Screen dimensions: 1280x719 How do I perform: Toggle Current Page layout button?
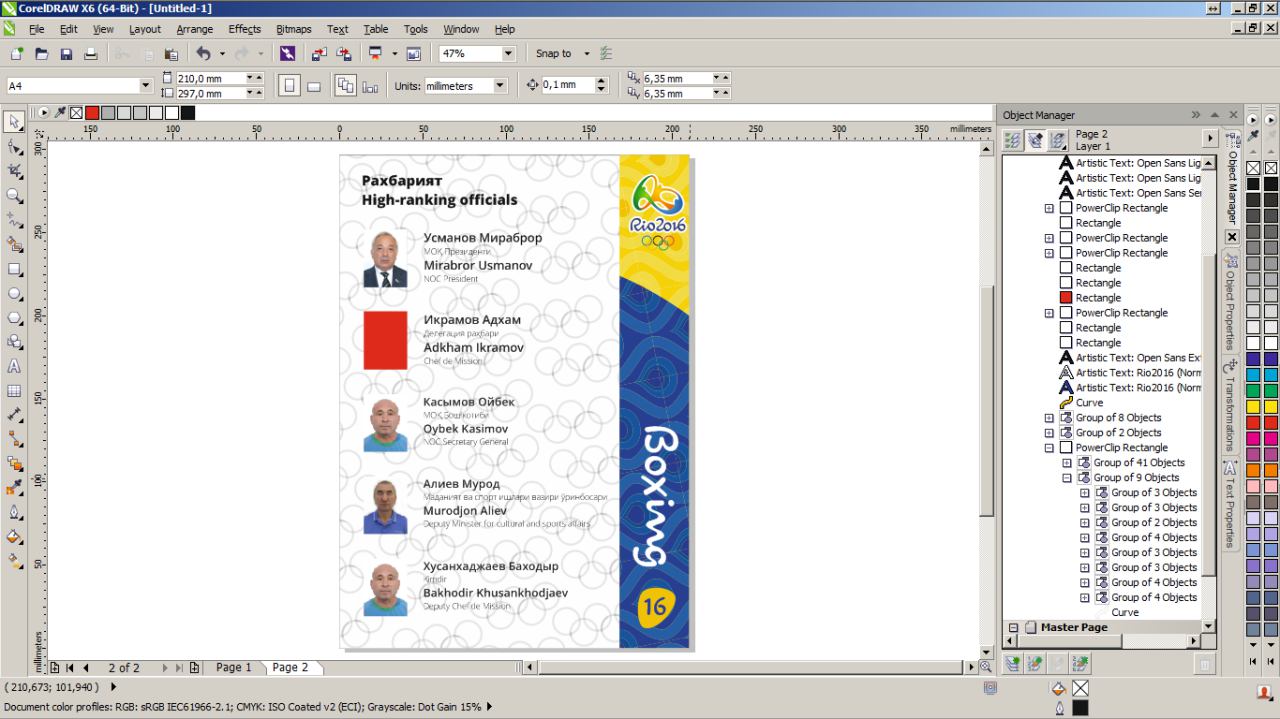pyautogui.click(x=369, y=86)
